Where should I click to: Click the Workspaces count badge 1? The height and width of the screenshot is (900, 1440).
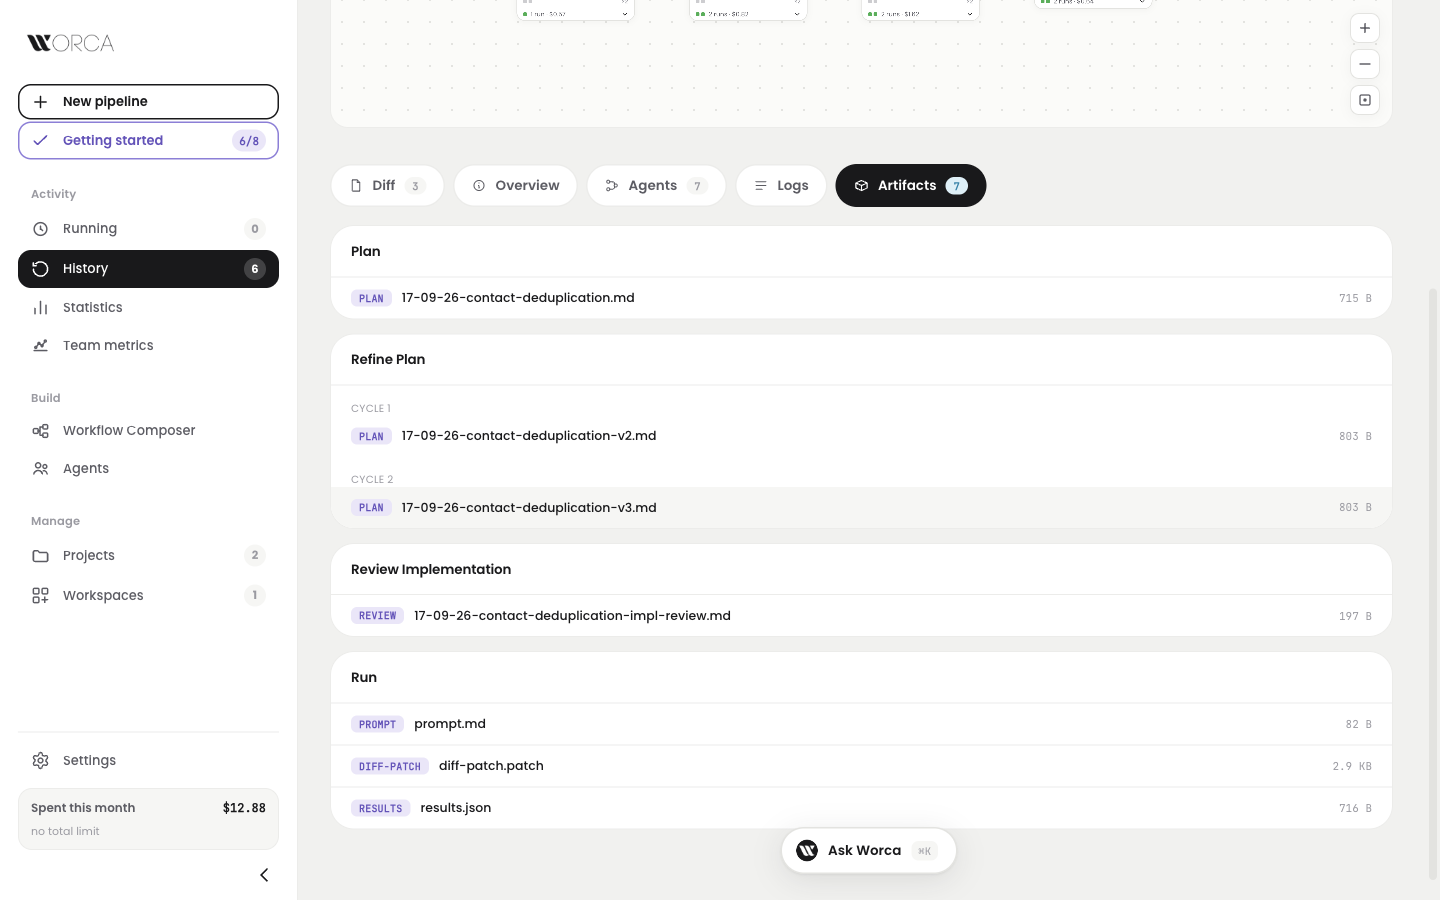pyautogui.click(x=255, y=596)
